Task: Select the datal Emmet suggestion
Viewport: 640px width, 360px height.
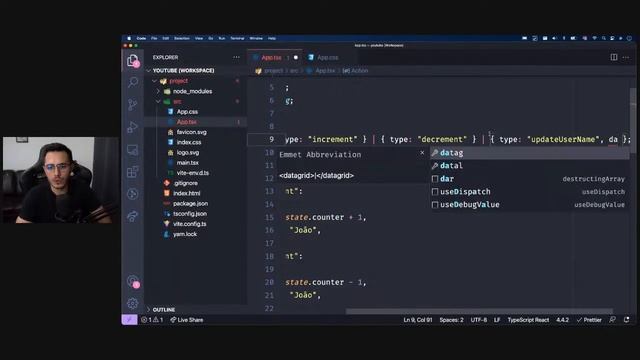Action: click(x=529, y=166)
